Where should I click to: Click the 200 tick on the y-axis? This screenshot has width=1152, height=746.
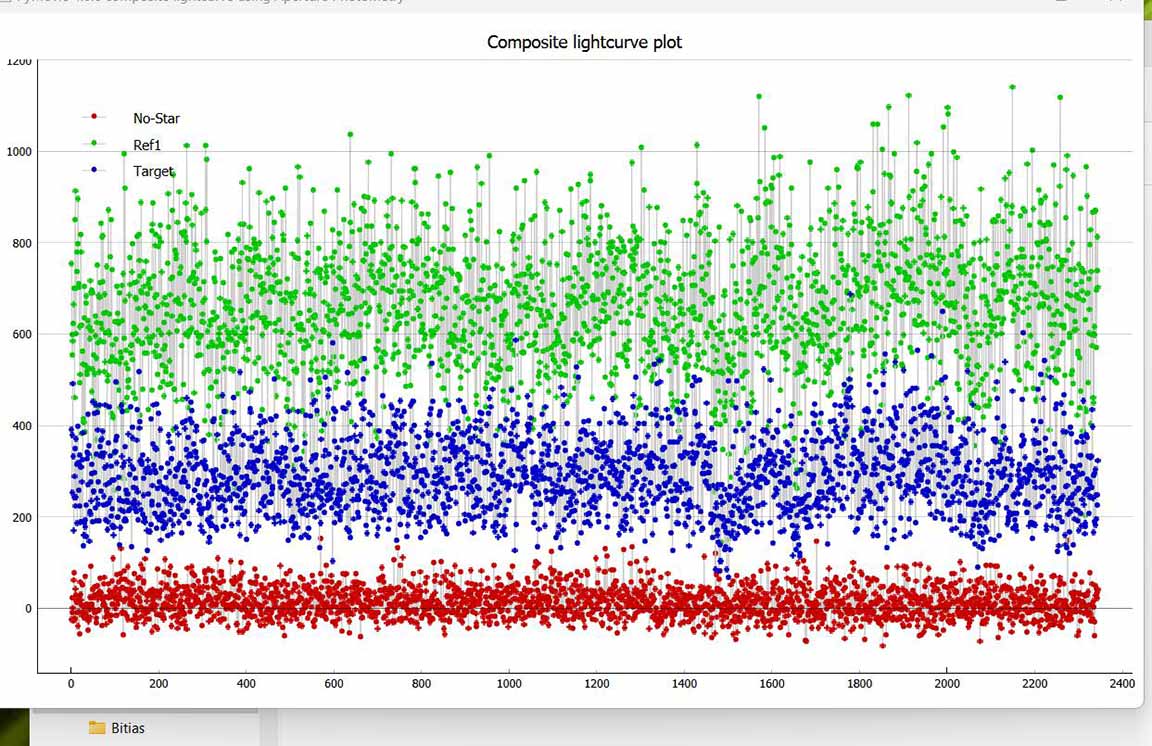[22, 517]
